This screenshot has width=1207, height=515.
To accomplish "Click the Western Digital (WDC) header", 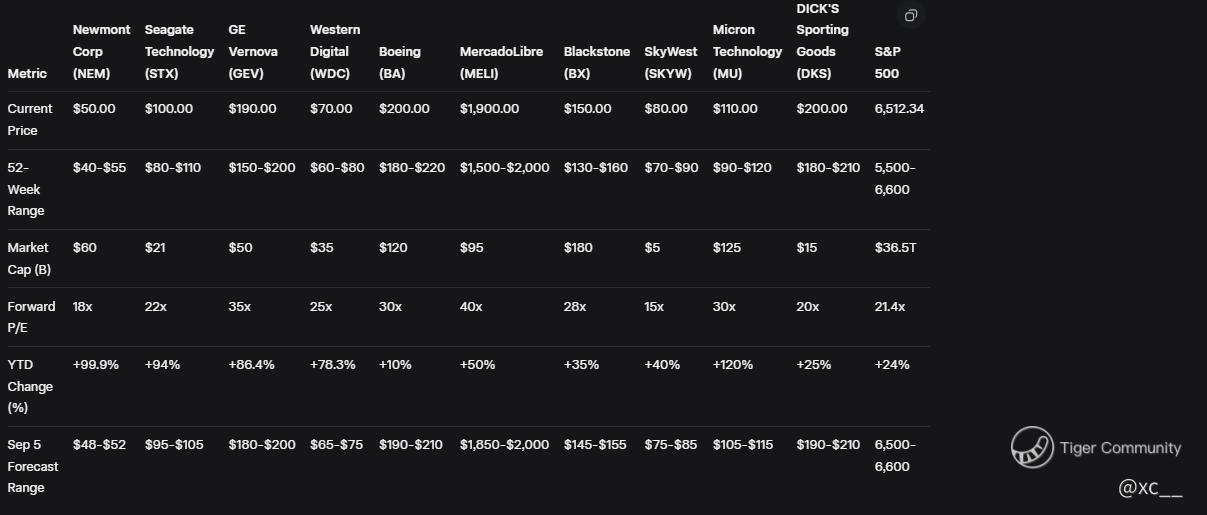I will 335,51.
